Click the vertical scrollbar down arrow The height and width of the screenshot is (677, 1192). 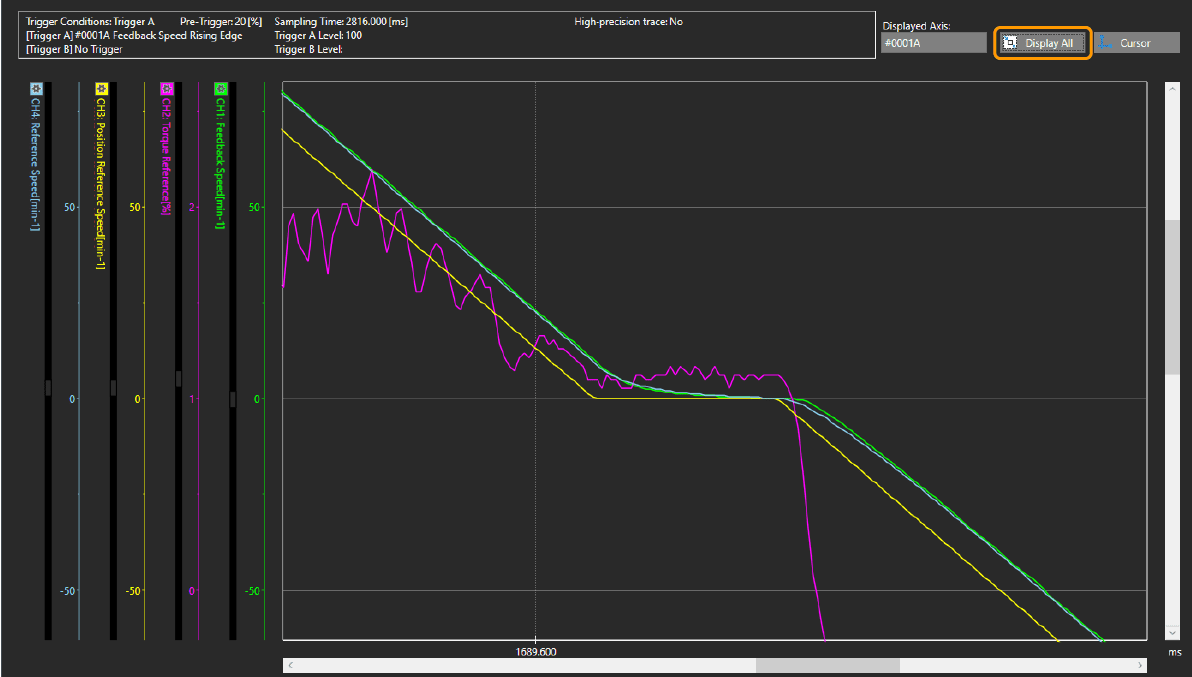(x=1172, y=633)
